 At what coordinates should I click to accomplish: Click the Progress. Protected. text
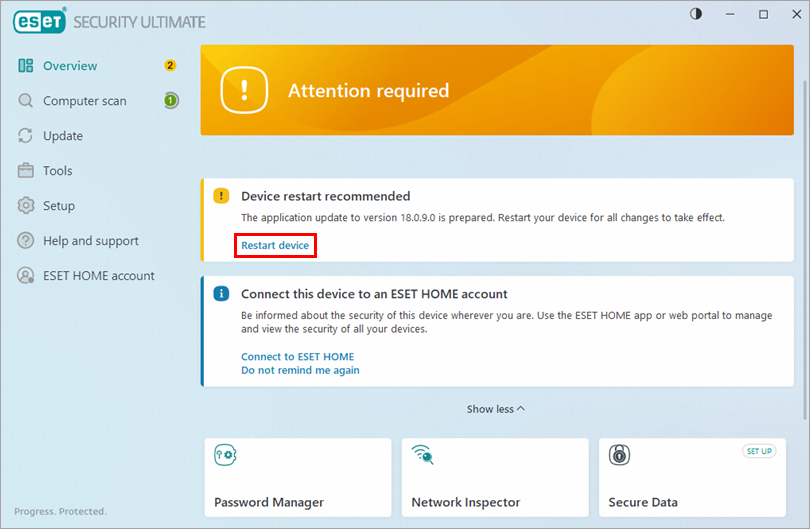coord(60,511)
